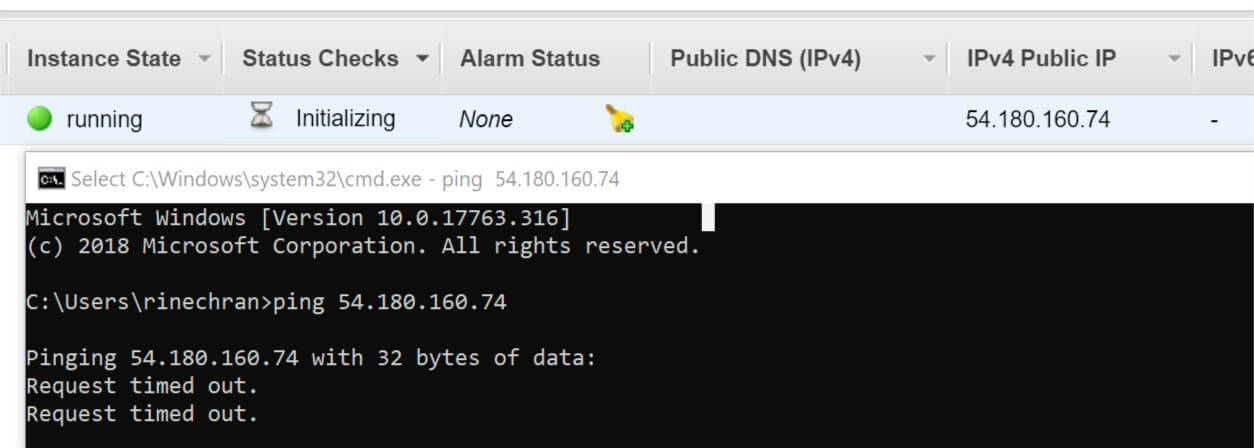Click the Initializing status text
This screenshot has width=1254, height=448.
pos(345,119)
